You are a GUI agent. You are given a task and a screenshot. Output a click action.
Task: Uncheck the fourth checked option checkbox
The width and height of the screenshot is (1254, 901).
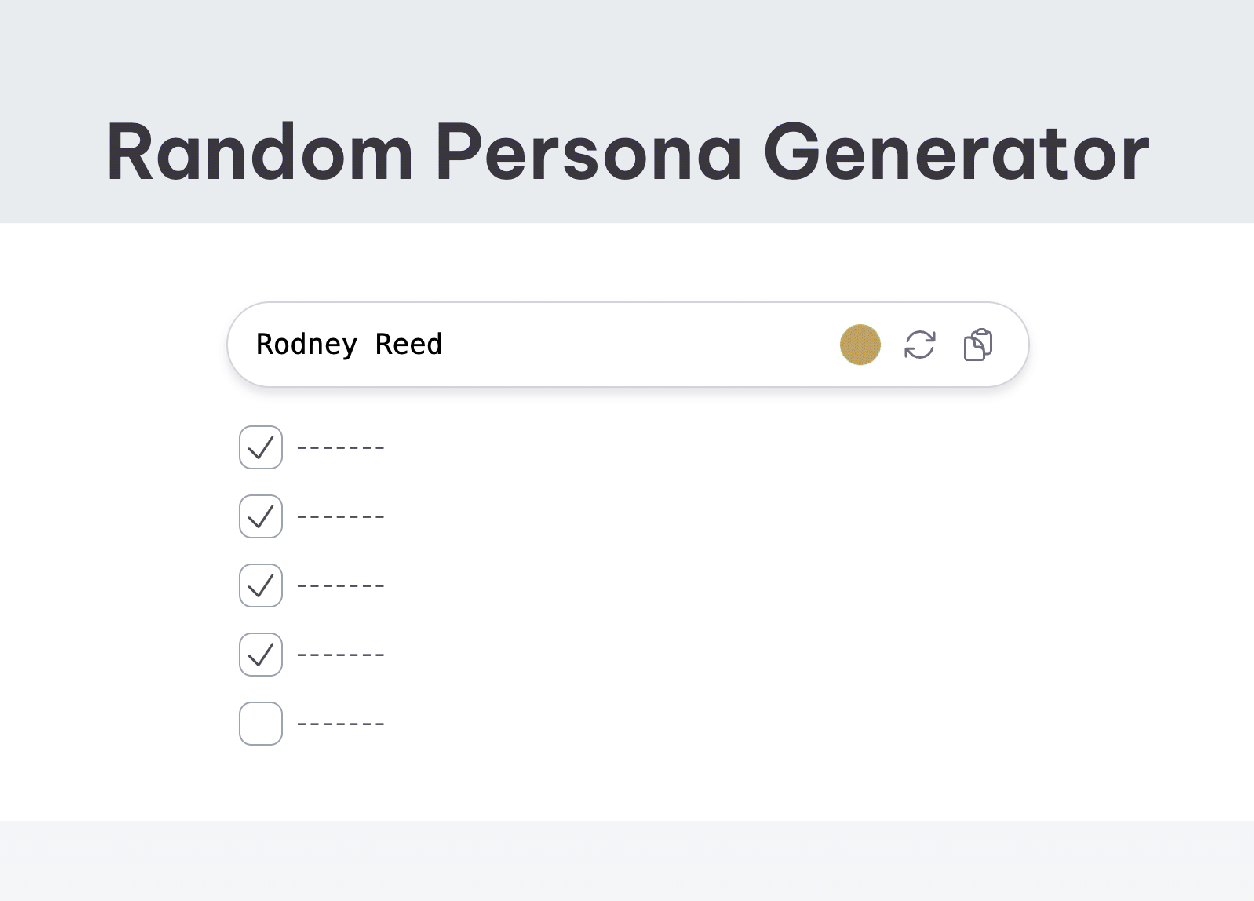coord(261,655)
